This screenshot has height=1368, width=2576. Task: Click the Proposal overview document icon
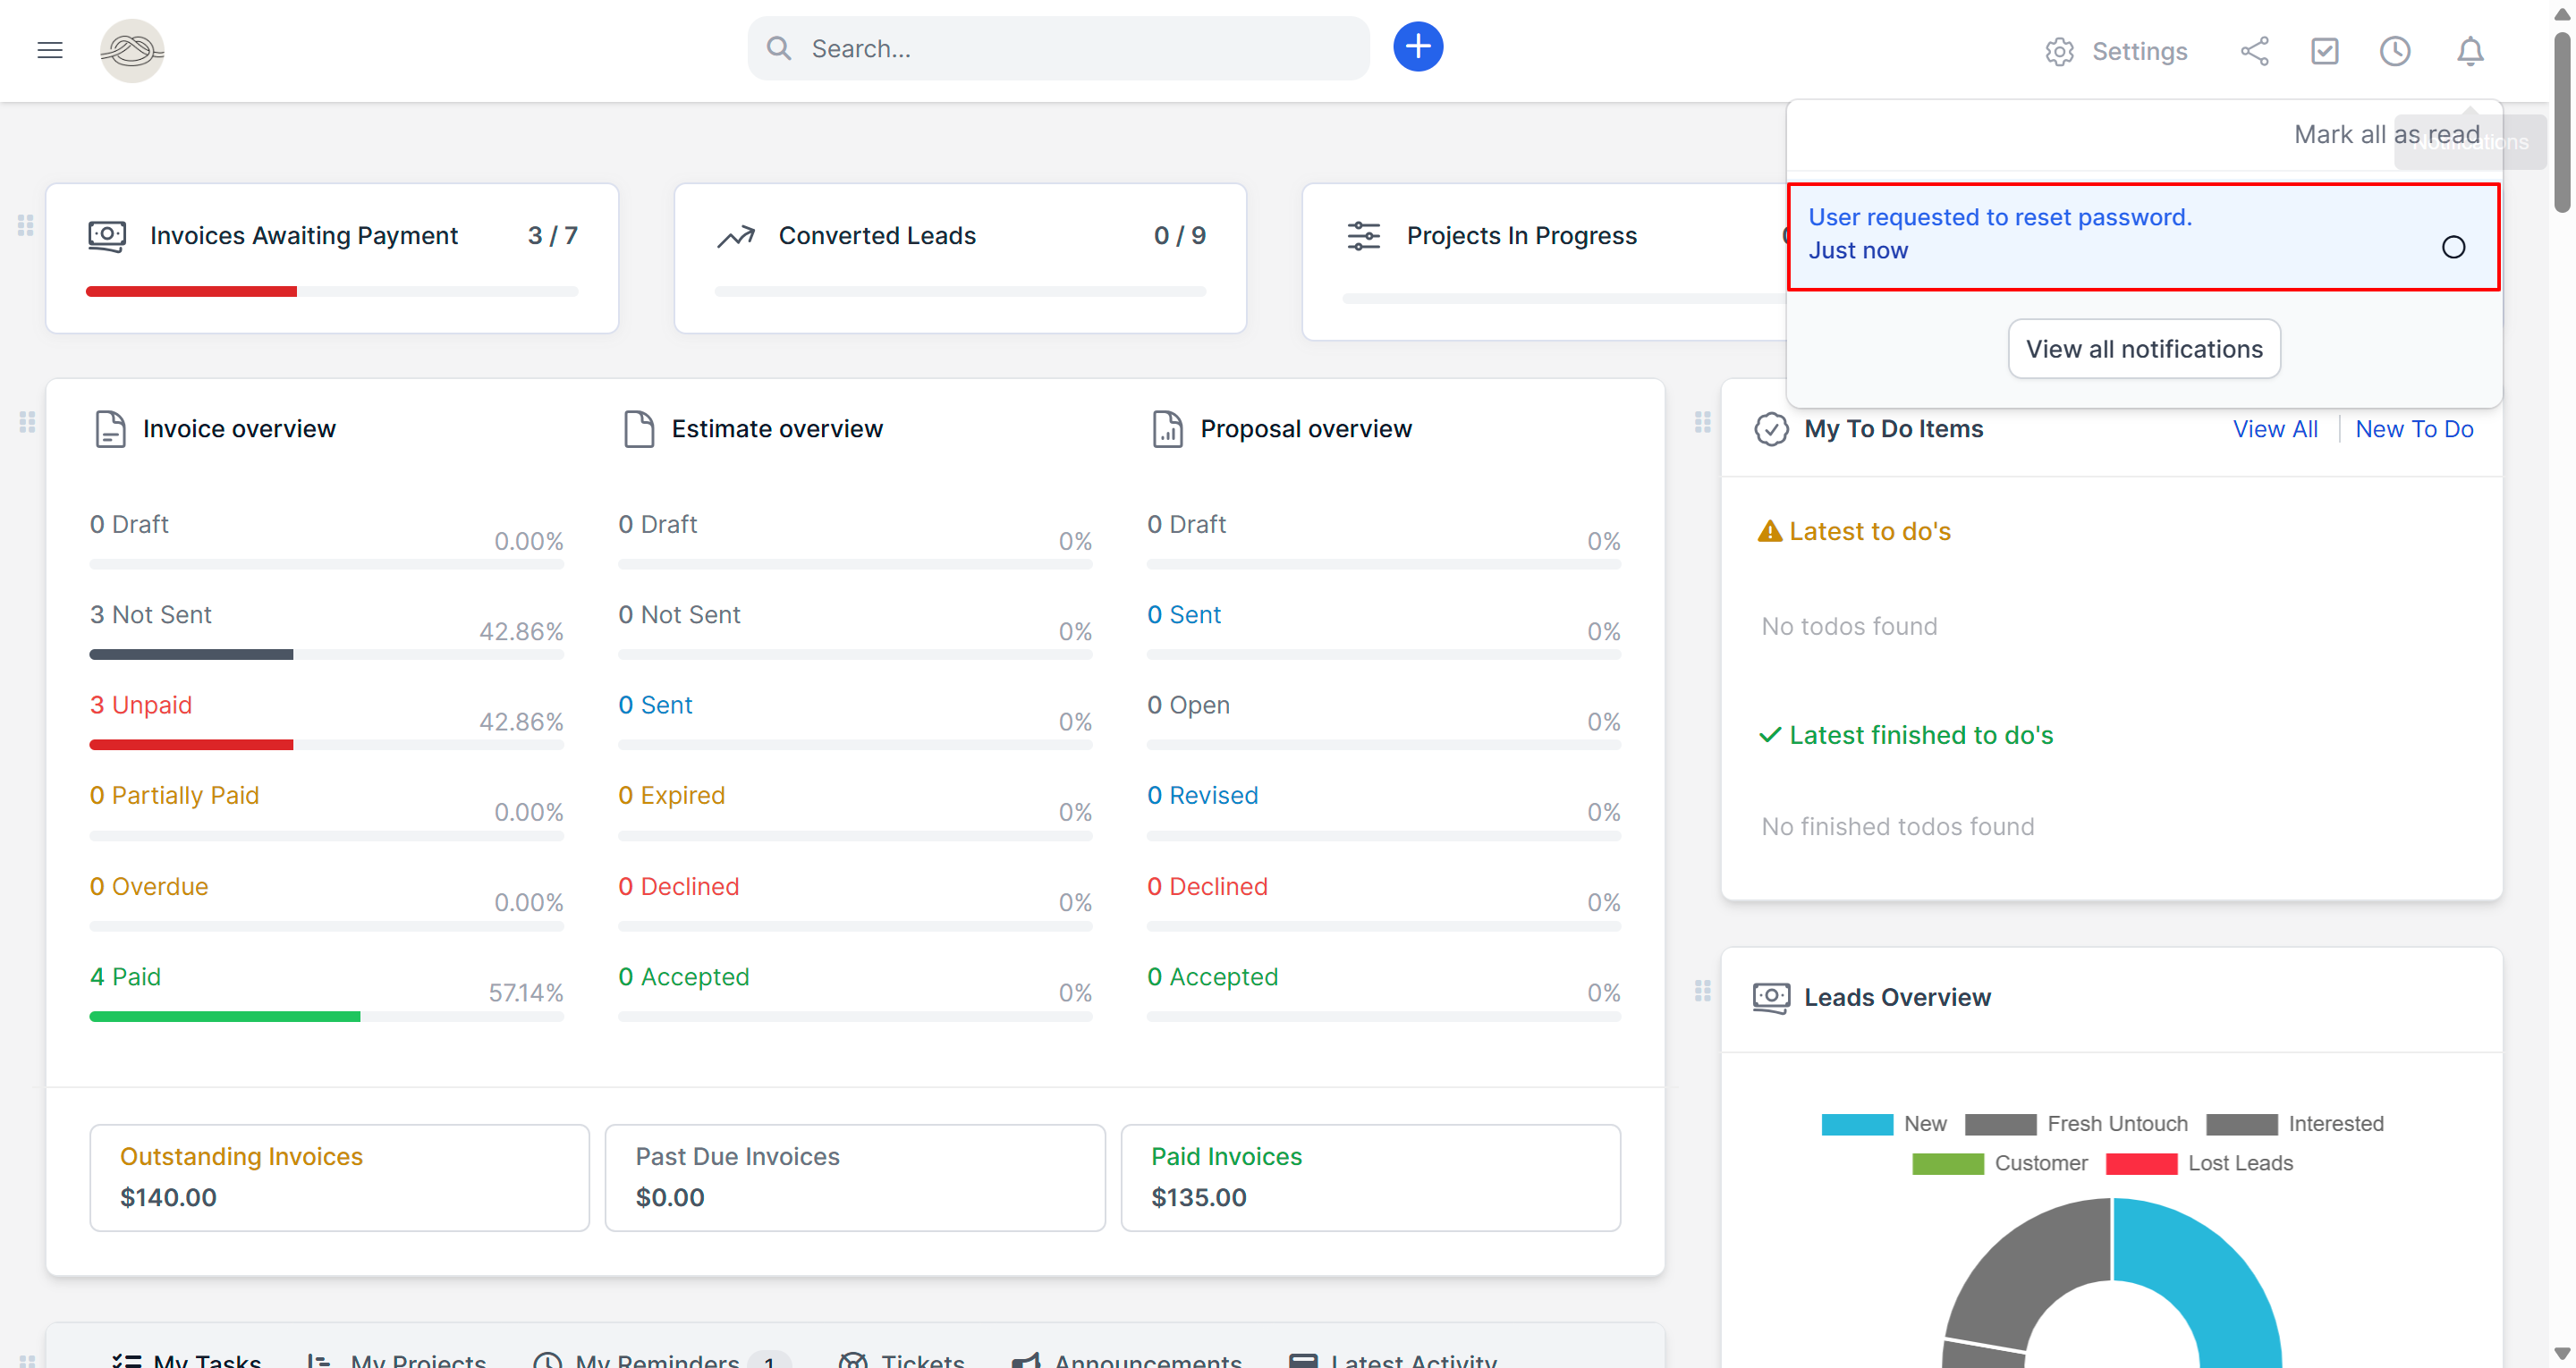click(x=1169, y=428)
